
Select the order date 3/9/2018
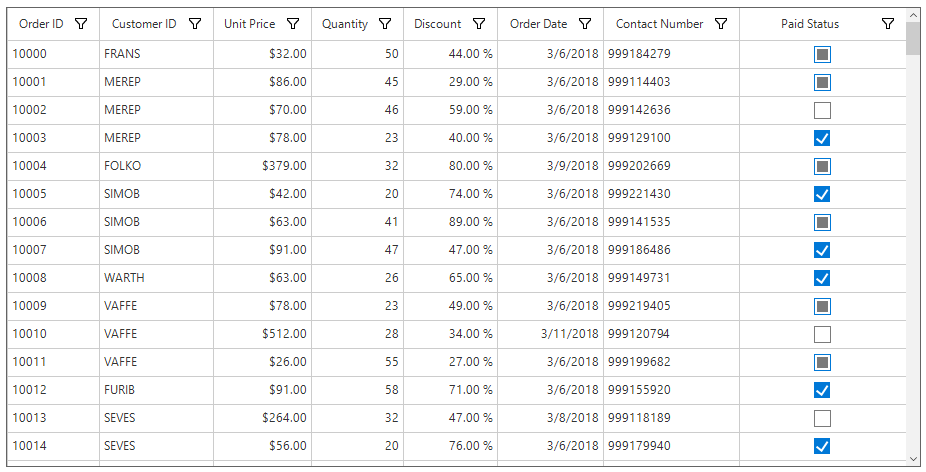pos(550,166)
